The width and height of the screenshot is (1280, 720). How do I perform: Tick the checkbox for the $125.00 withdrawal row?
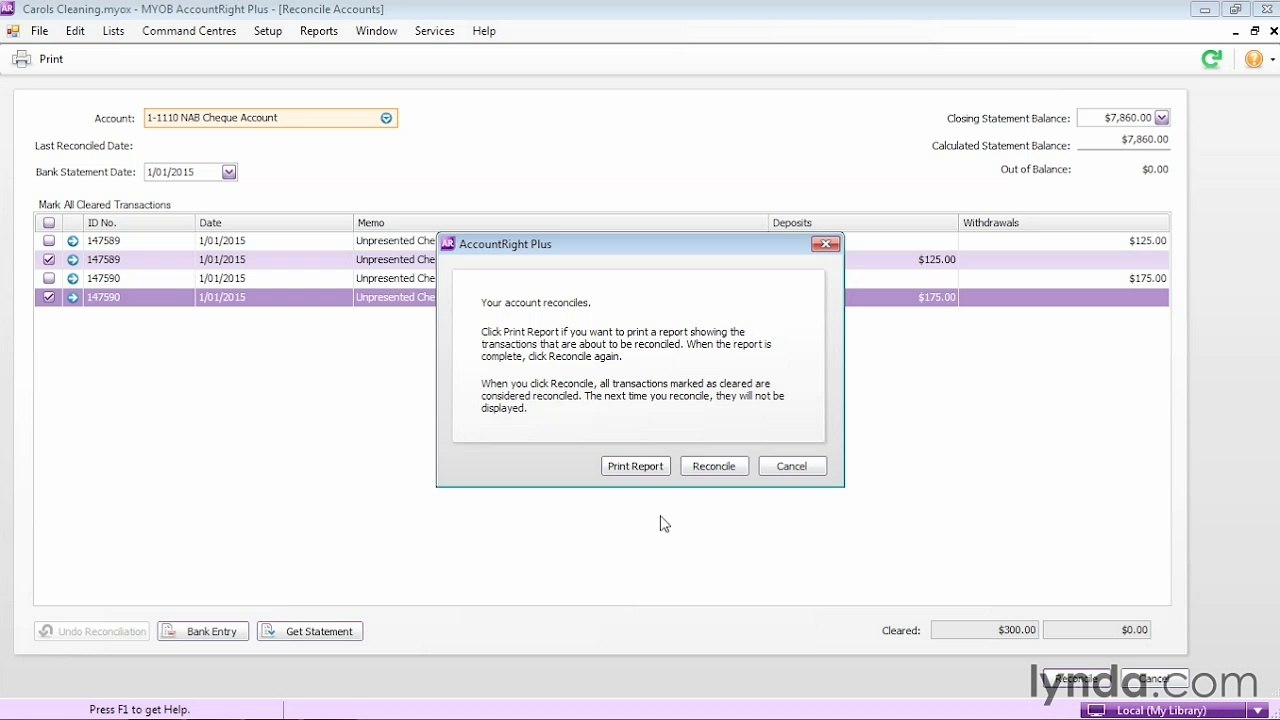(x=49, y=241)
